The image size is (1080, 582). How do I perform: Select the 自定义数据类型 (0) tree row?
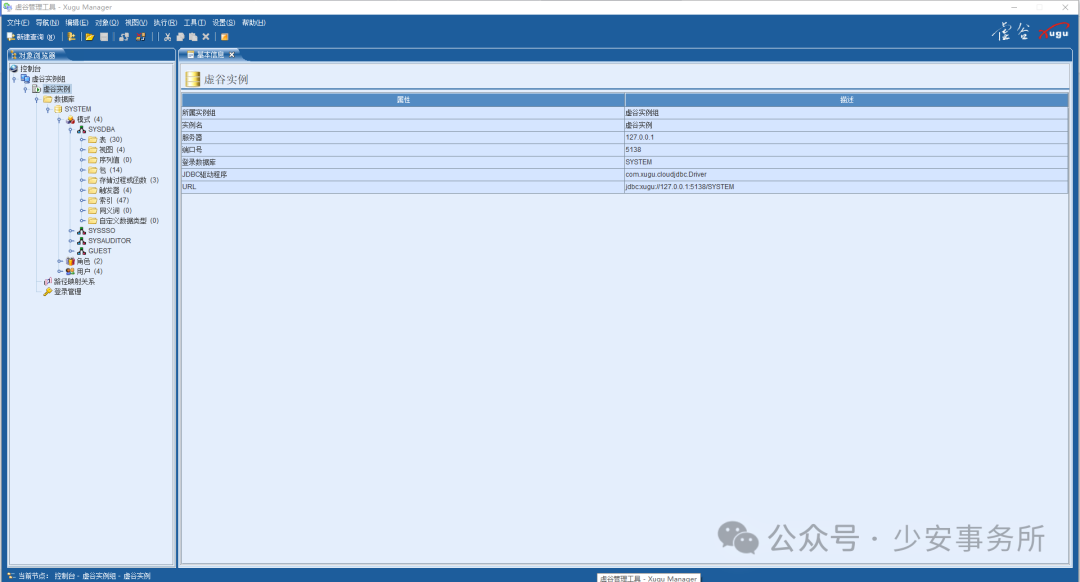tap(124, 221)
